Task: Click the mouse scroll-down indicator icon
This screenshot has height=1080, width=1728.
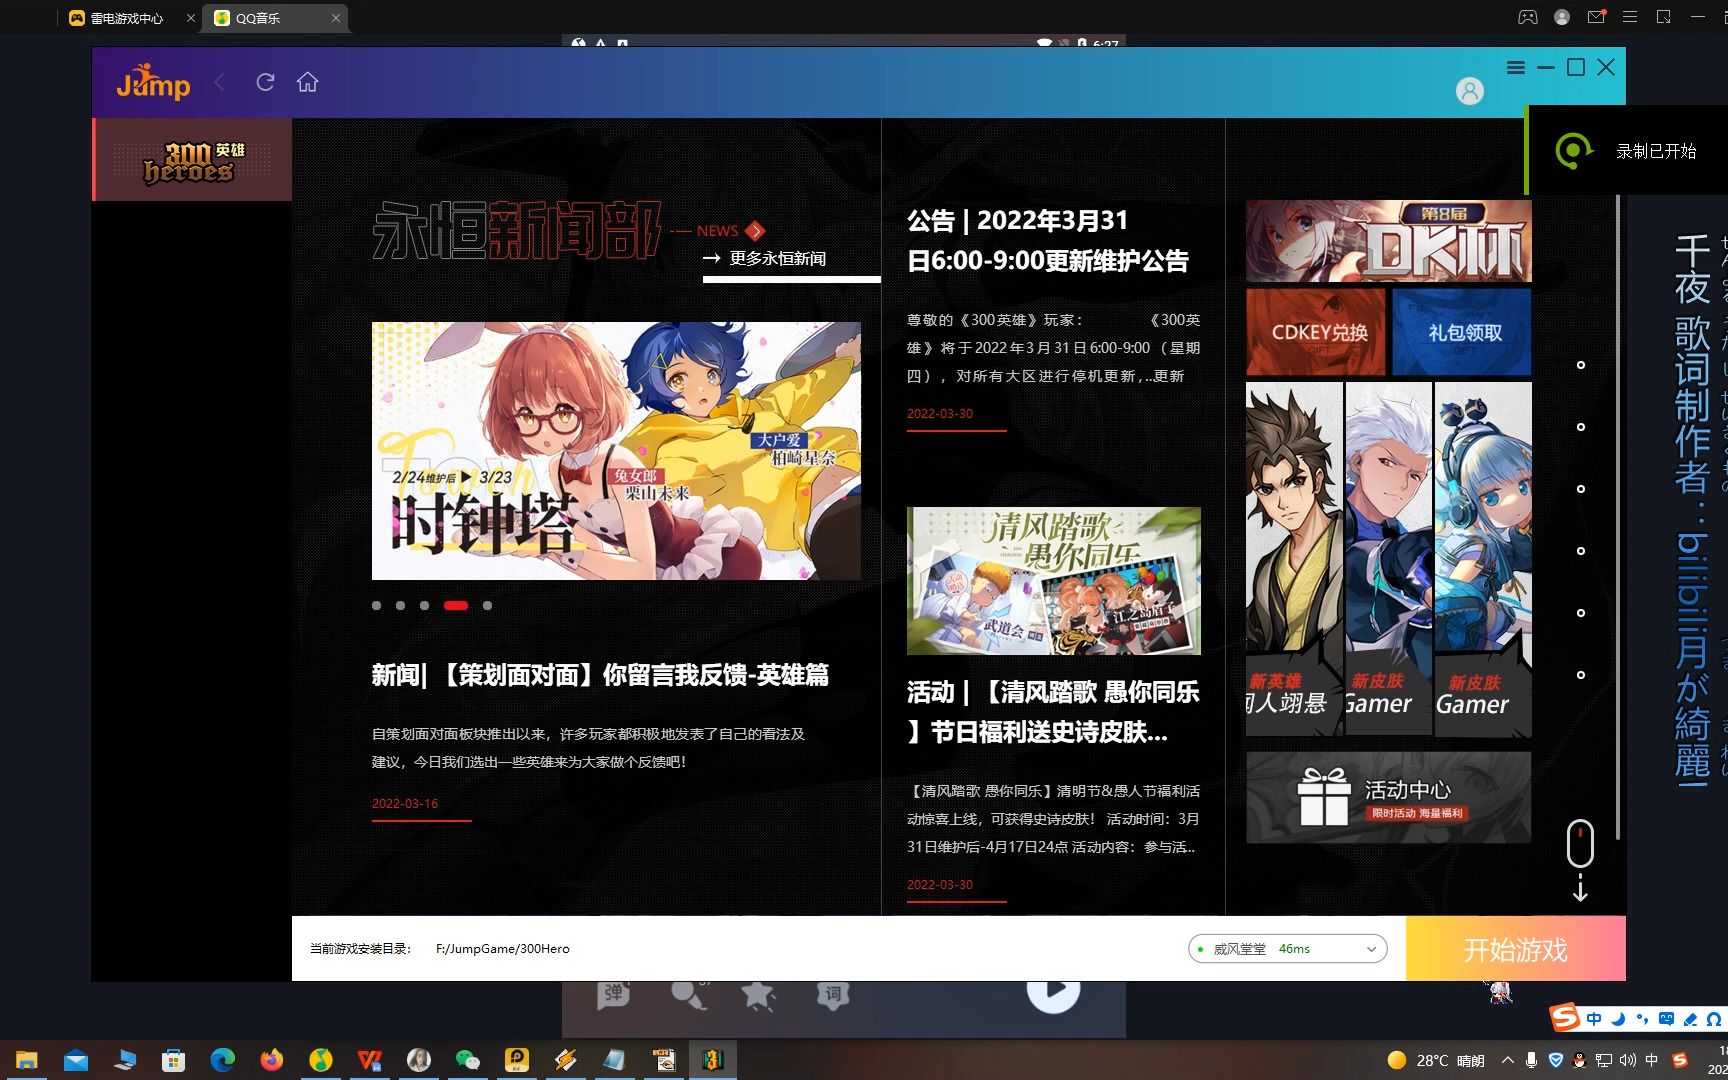Action: tap(1580, 860)
